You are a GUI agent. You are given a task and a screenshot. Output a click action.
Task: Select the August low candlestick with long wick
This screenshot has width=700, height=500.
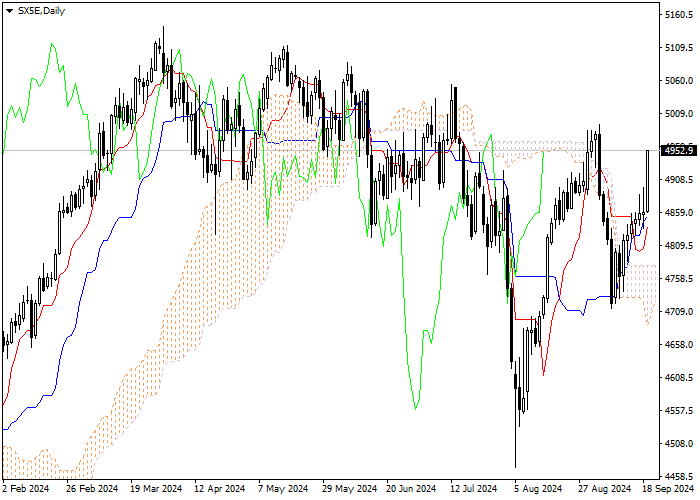pos(515,413)
